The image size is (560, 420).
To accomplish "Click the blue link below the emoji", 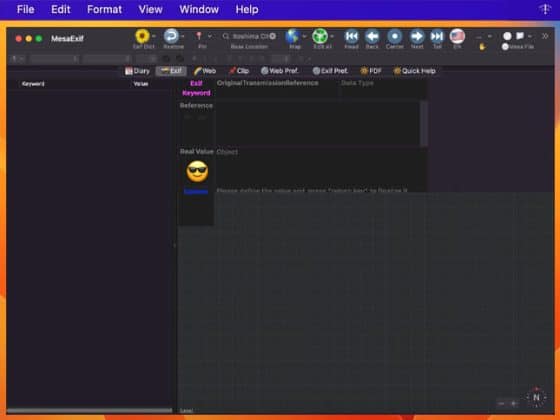I will 196,192.
